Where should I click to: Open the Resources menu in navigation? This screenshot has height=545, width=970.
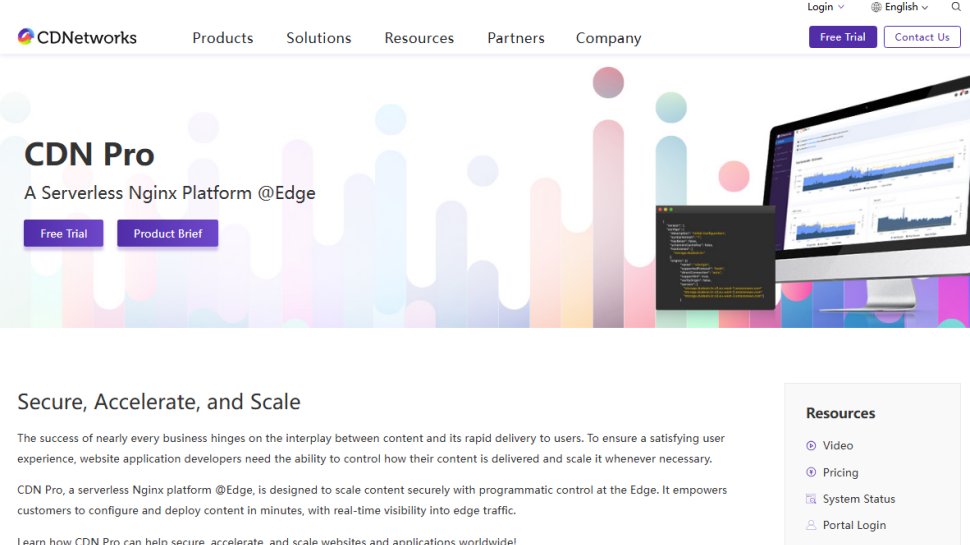tap(419, 38)
